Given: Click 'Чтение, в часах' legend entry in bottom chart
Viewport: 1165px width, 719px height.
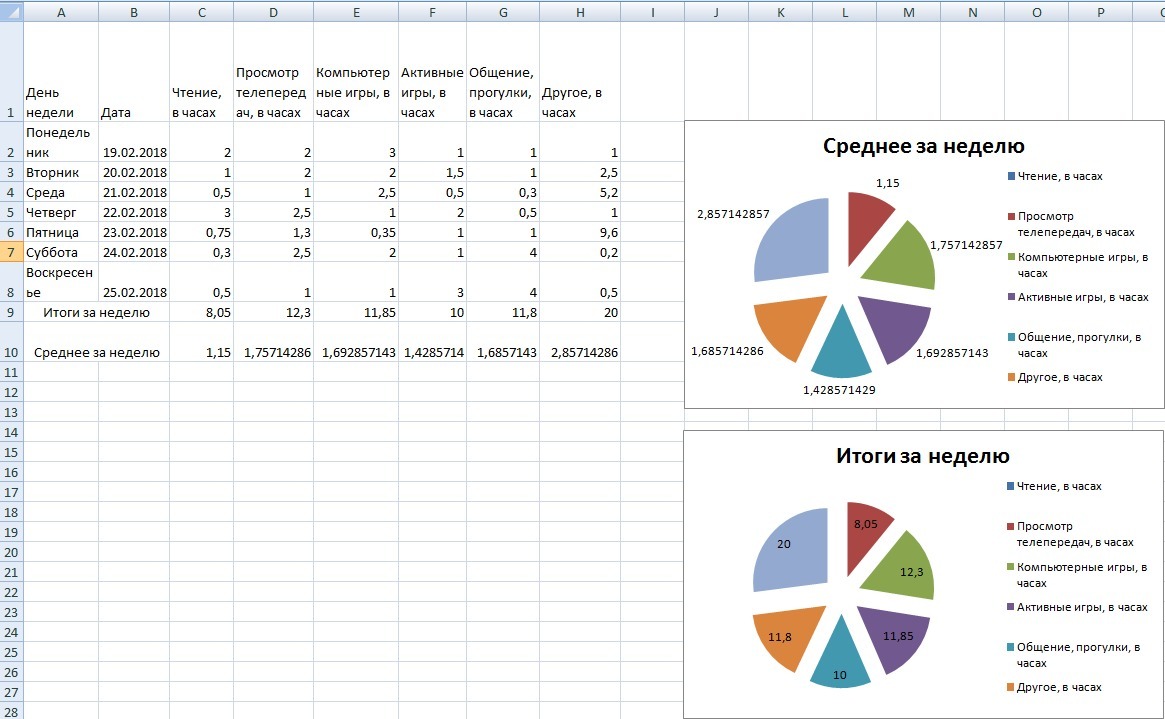Looking at the screenshot, I should 1058,486.
